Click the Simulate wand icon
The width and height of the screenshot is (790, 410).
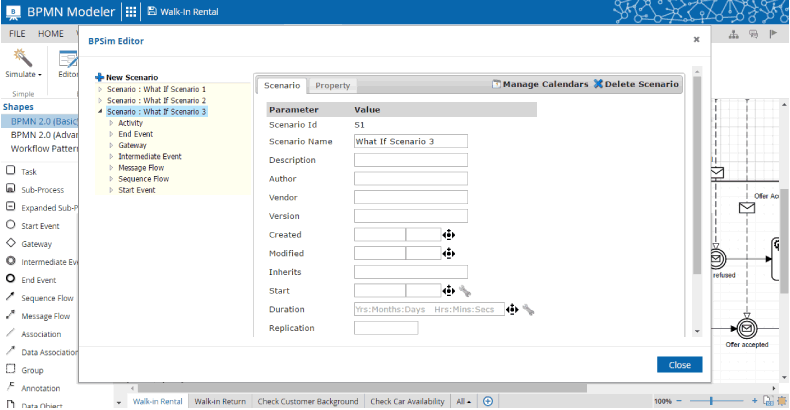pyautogui.click(x=21, y=57)
